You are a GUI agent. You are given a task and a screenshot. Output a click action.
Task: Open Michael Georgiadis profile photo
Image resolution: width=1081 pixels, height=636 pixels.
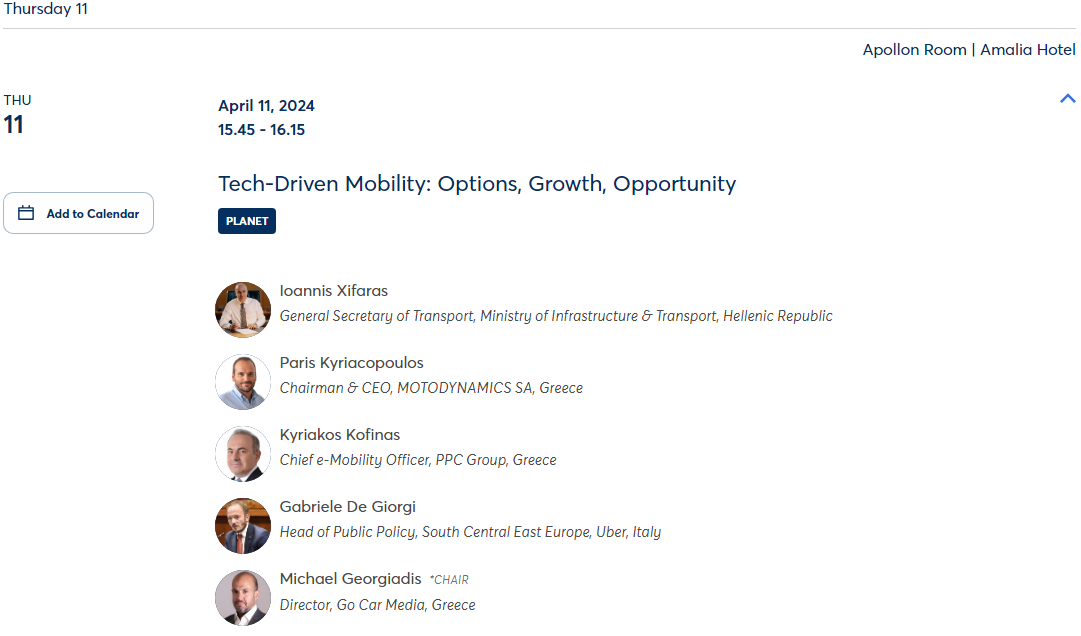243,597
